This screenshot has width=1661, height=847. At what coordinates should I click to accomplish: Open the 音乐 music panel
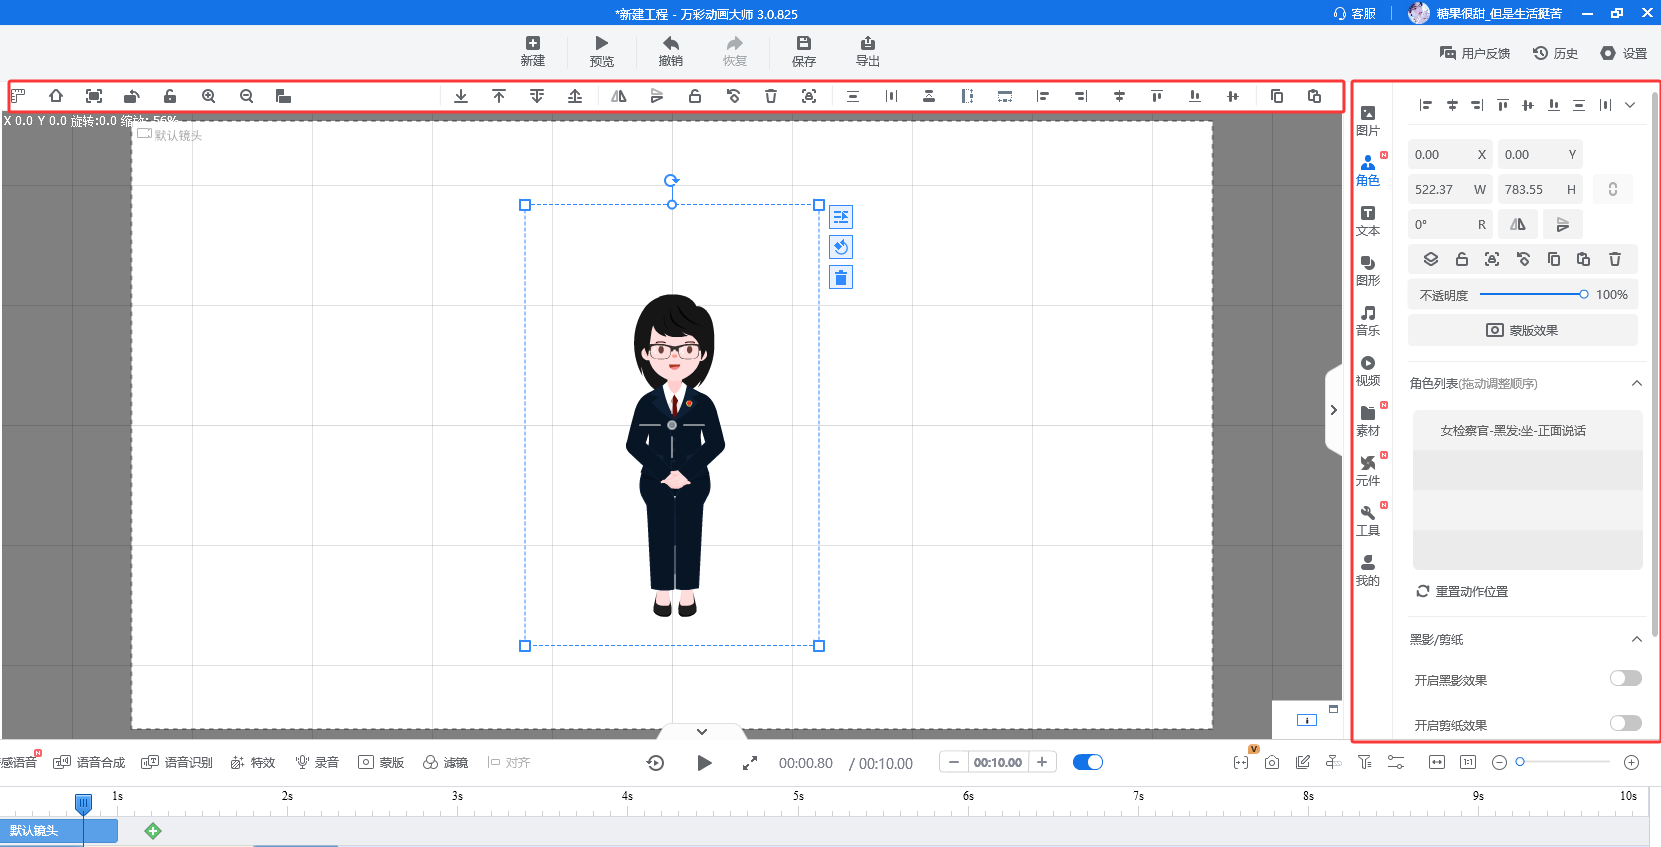coord(1367,320)
